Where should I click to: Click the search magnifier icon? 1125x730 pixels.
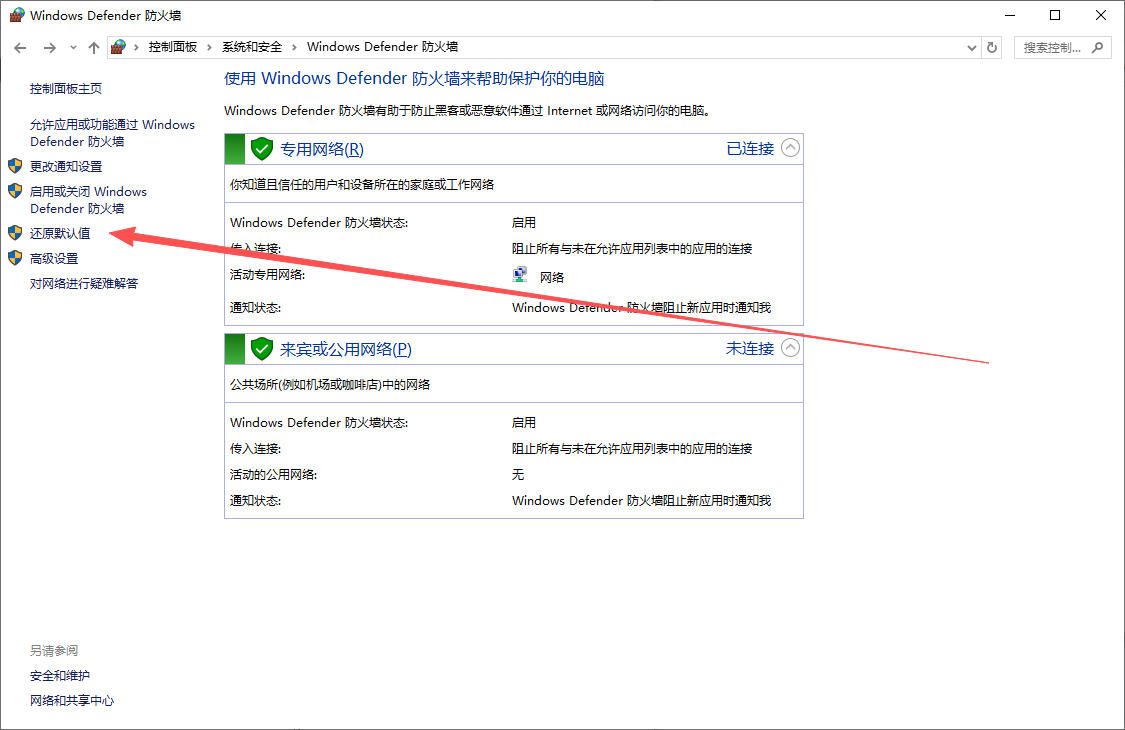1097,47
